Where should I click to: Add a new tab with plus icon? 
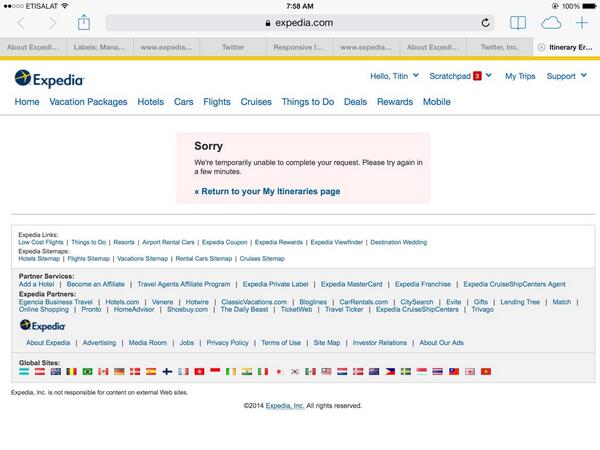[582, 23]
